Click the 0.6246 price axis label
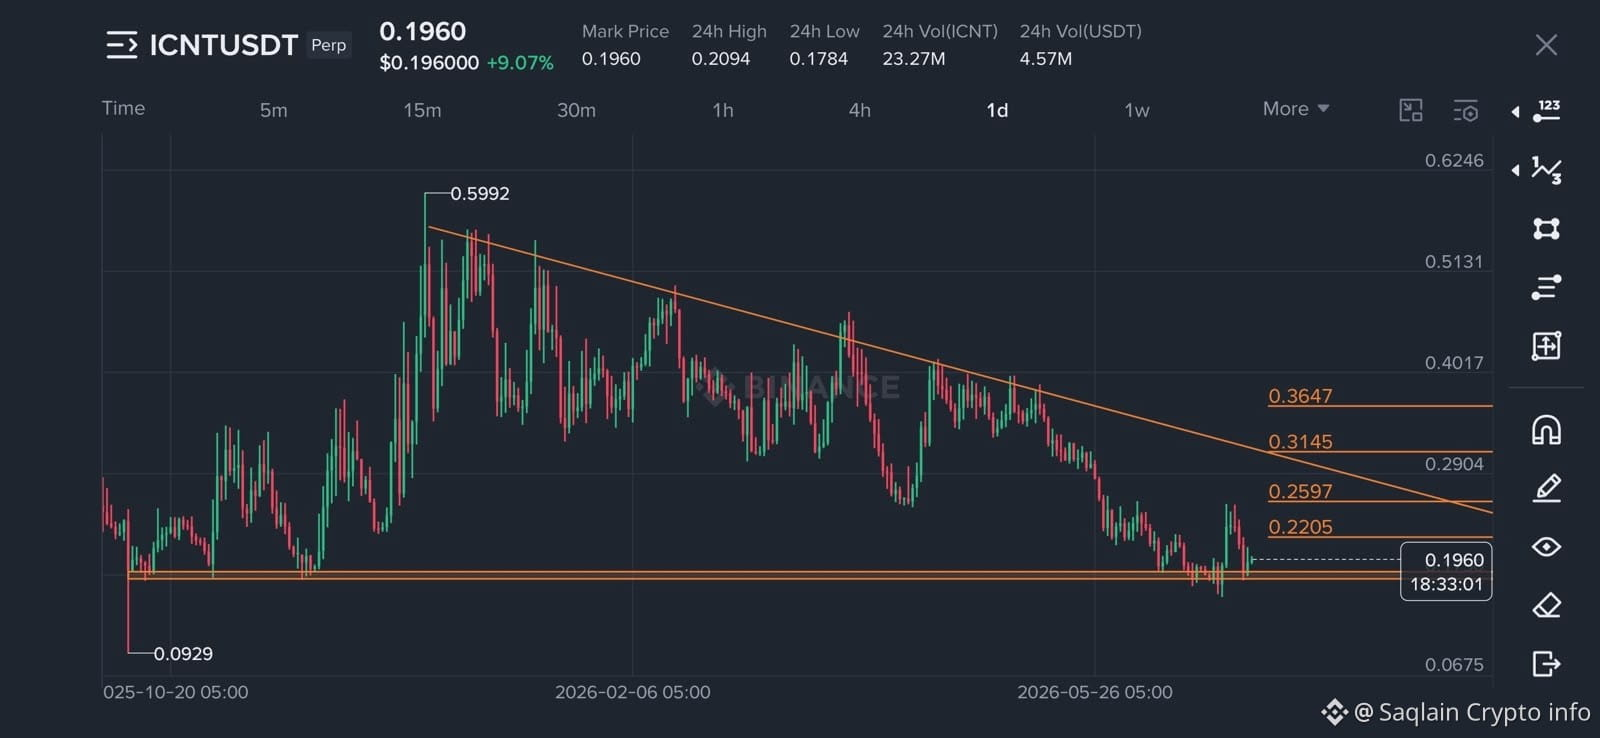 coord(1454,161)
